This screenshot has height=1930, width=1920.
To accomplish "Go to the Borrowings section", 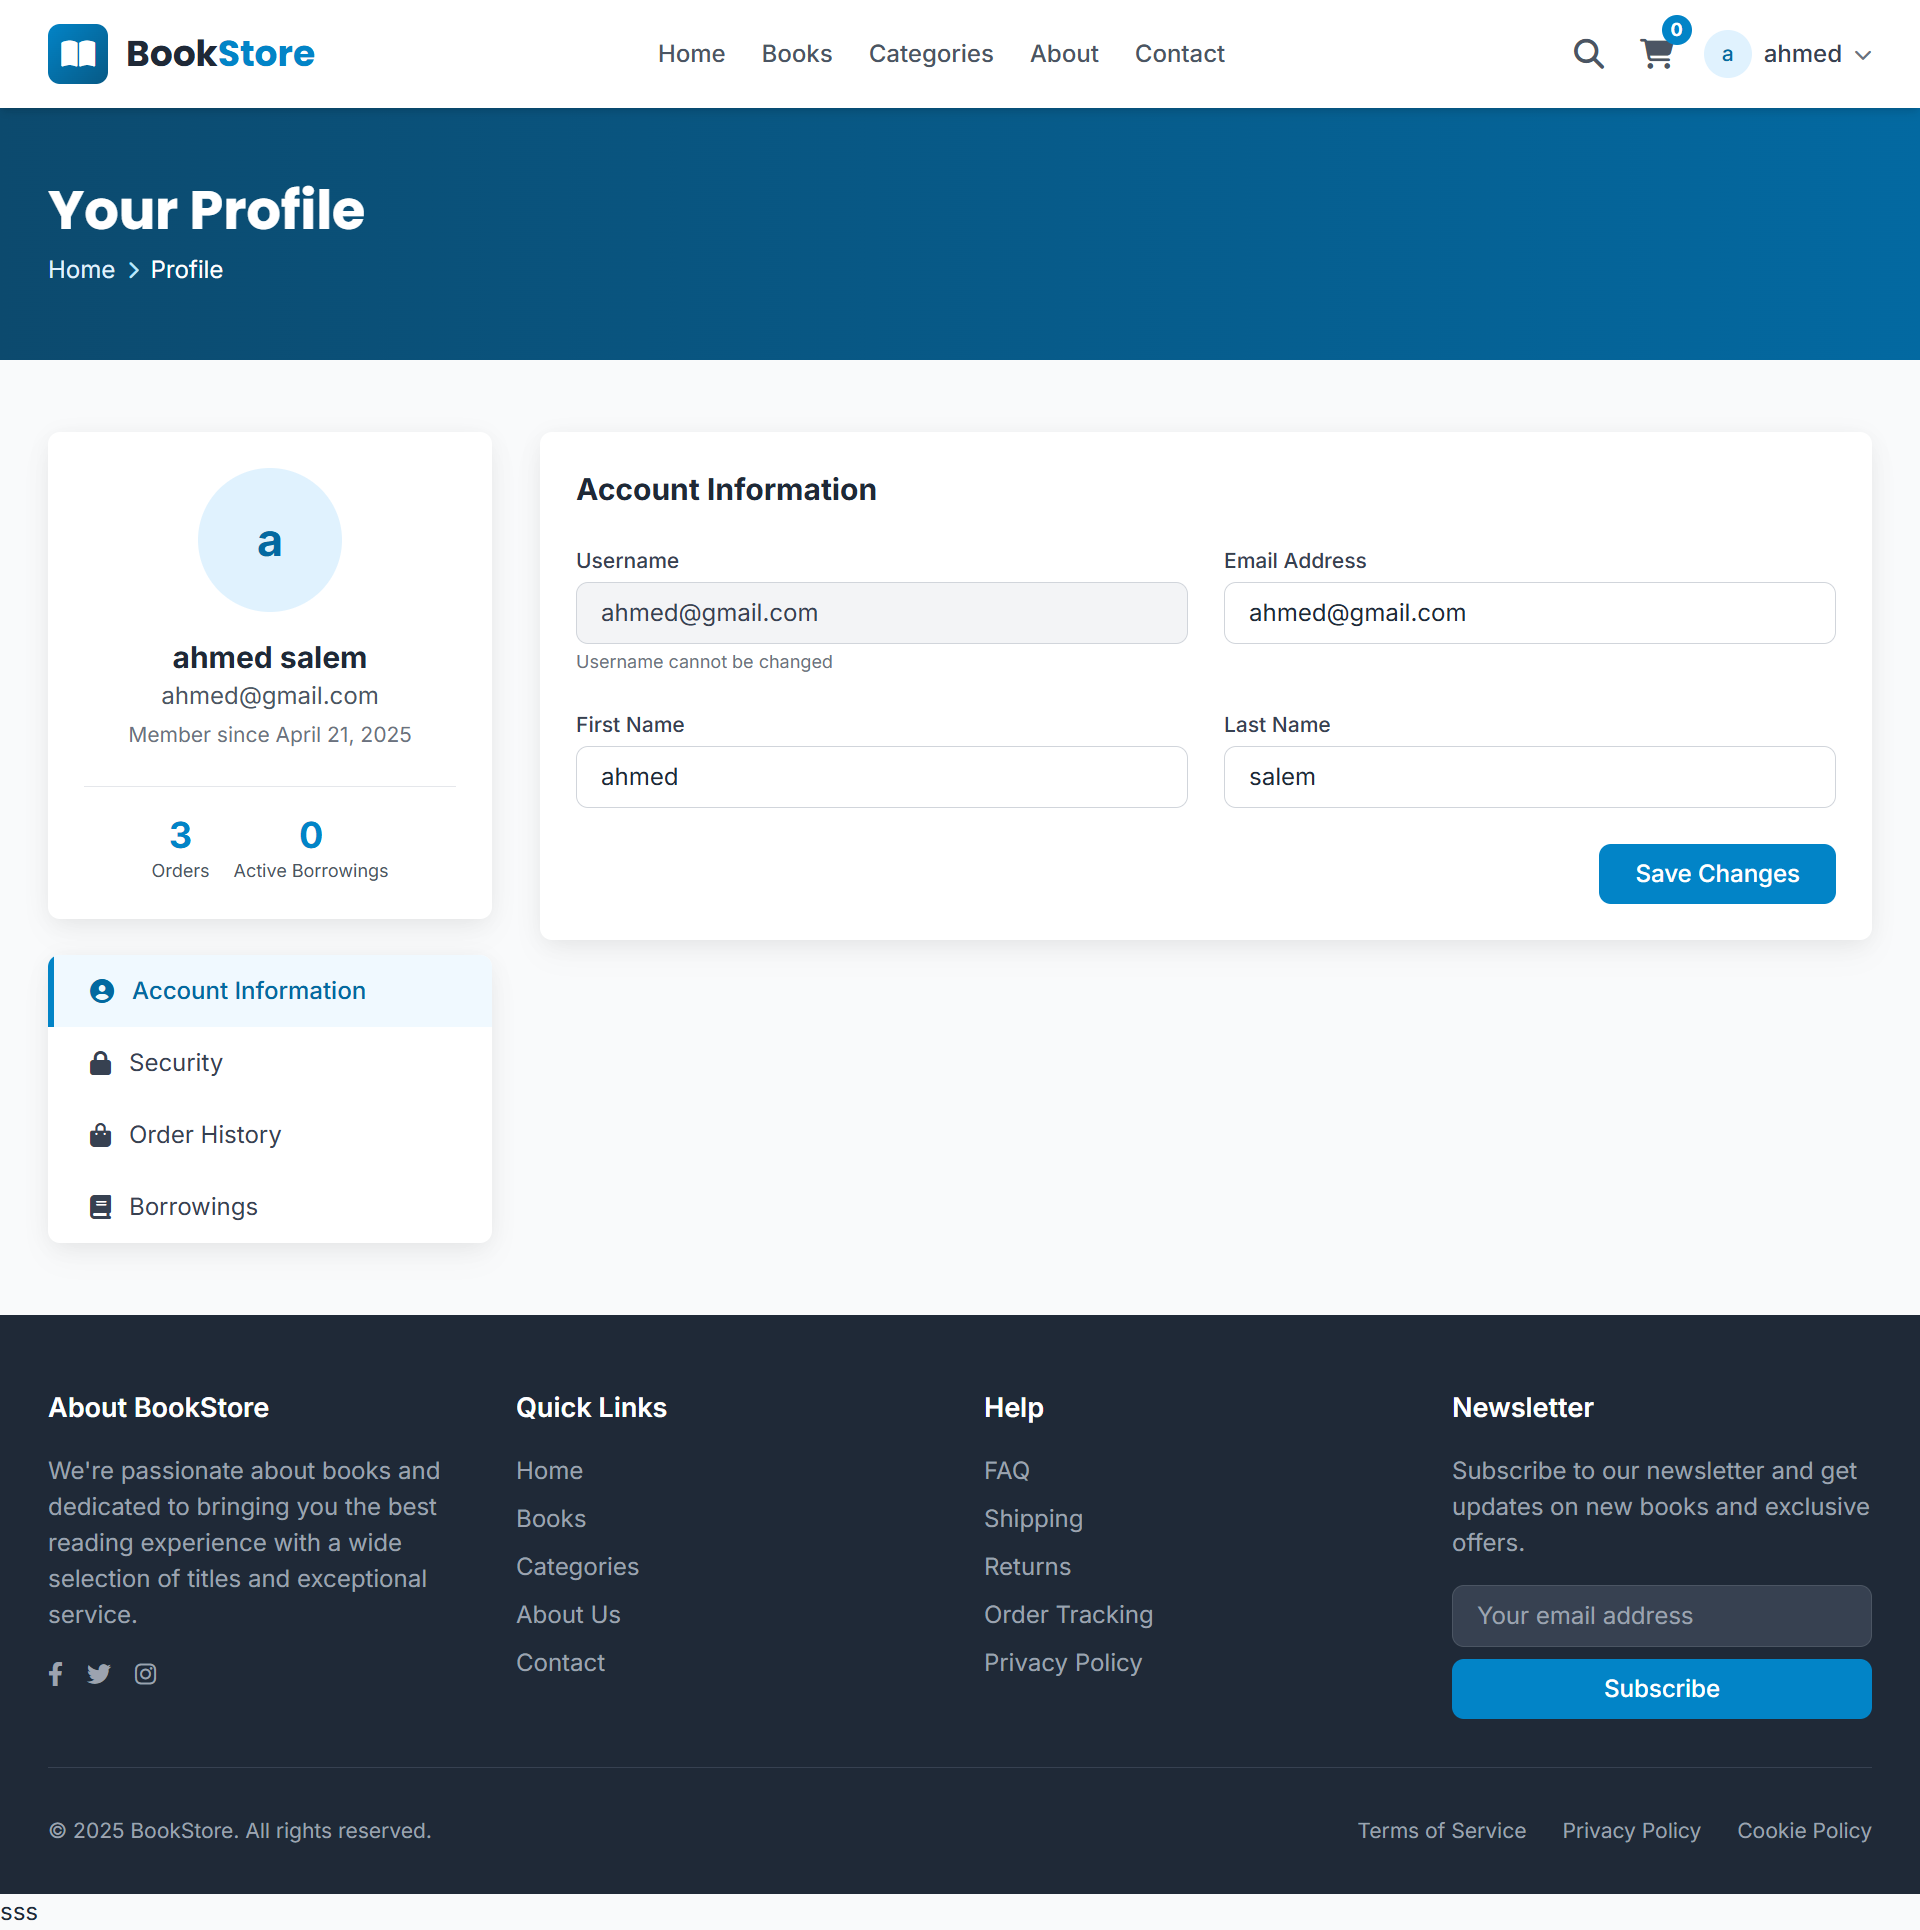I will click(193, 1207).
